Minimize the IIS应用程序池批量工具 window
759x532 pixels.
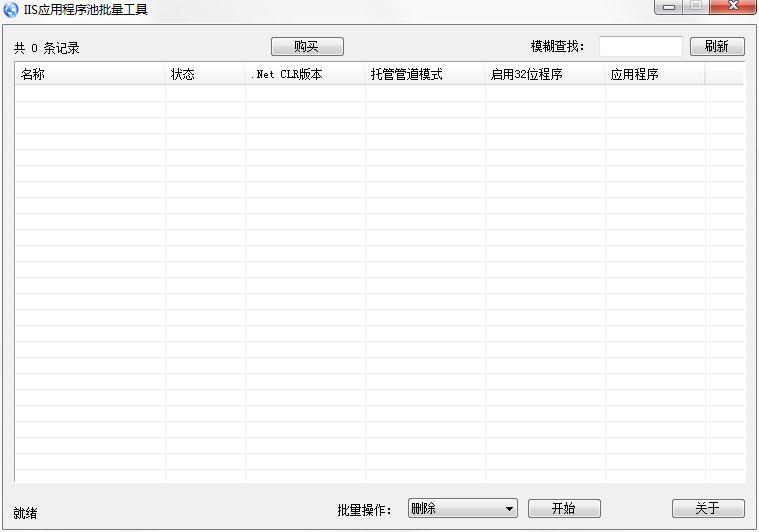pyautogui.click(x=668, y=7)
